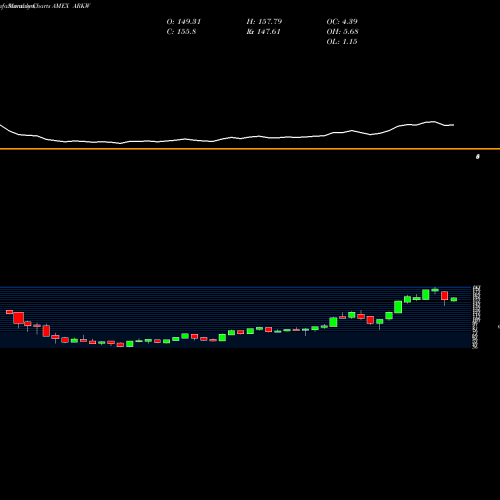Image resolution: width=500 pixels, height=500 pixels.
Task: Click the tallest green candlestick in the rally
Action: point(398,307)
